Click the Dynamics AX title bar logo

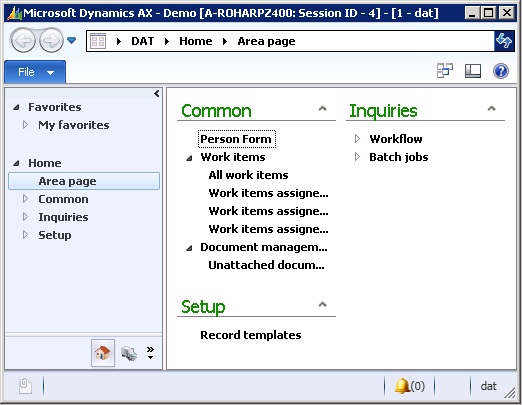[14, 13]
